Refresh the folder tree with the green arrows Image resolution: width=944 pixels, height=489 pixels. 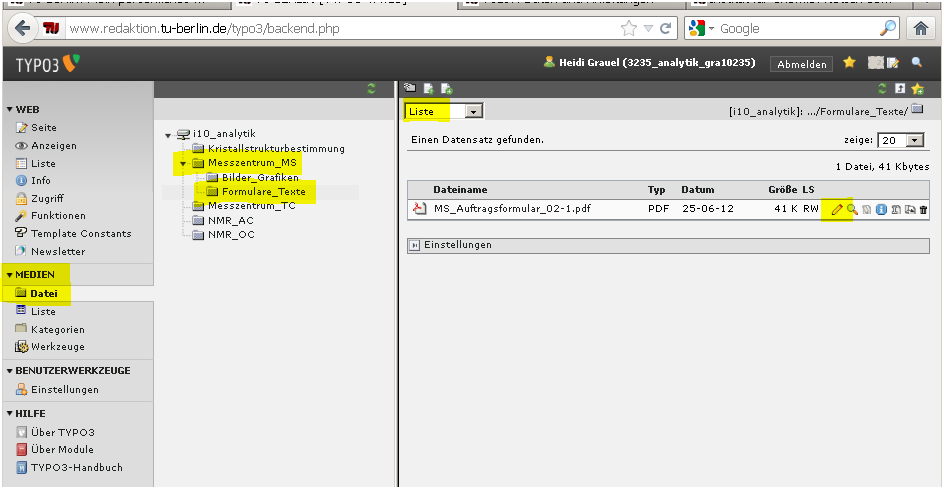[371, 89]
